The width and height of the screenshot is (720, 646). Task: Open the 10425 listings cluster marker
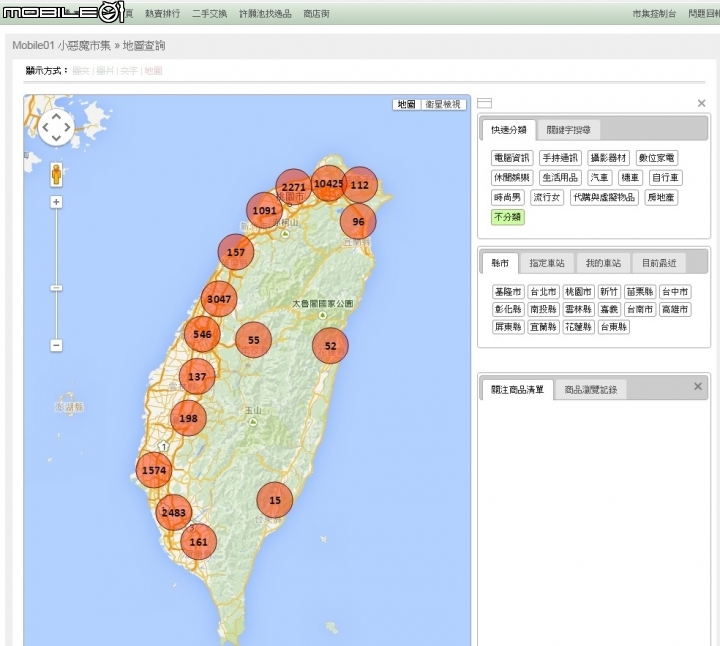(x=328, y=184)
